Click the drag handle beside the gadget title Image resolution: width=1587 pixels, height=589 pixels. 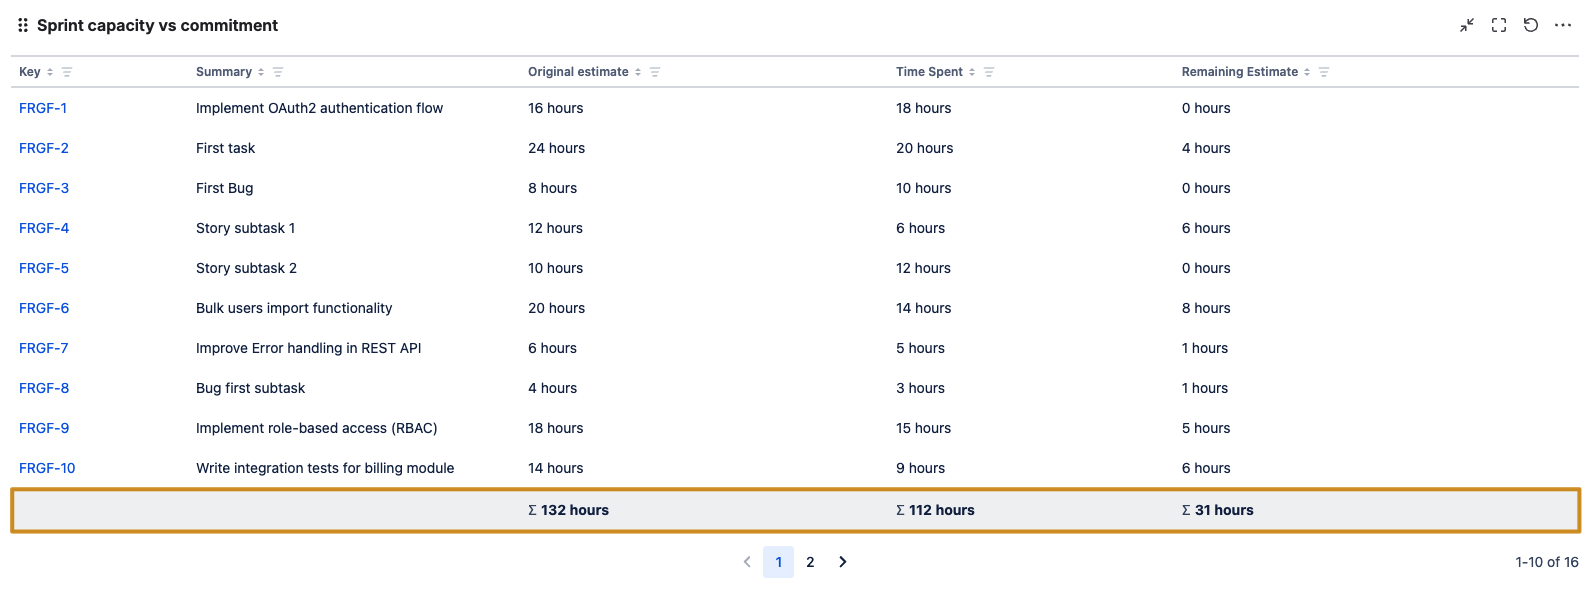point(23,25)
